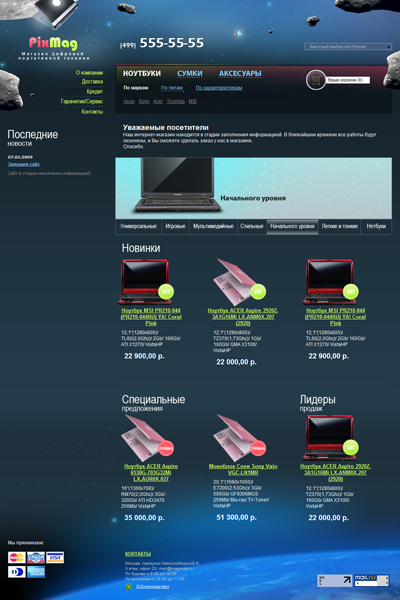Open the shopping cart icon

coord(315,80)
